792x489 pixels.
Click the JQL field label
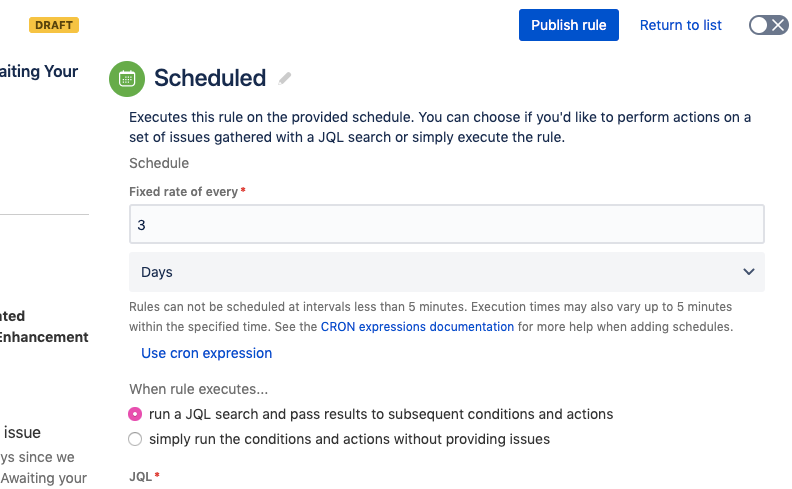(141, 476)
